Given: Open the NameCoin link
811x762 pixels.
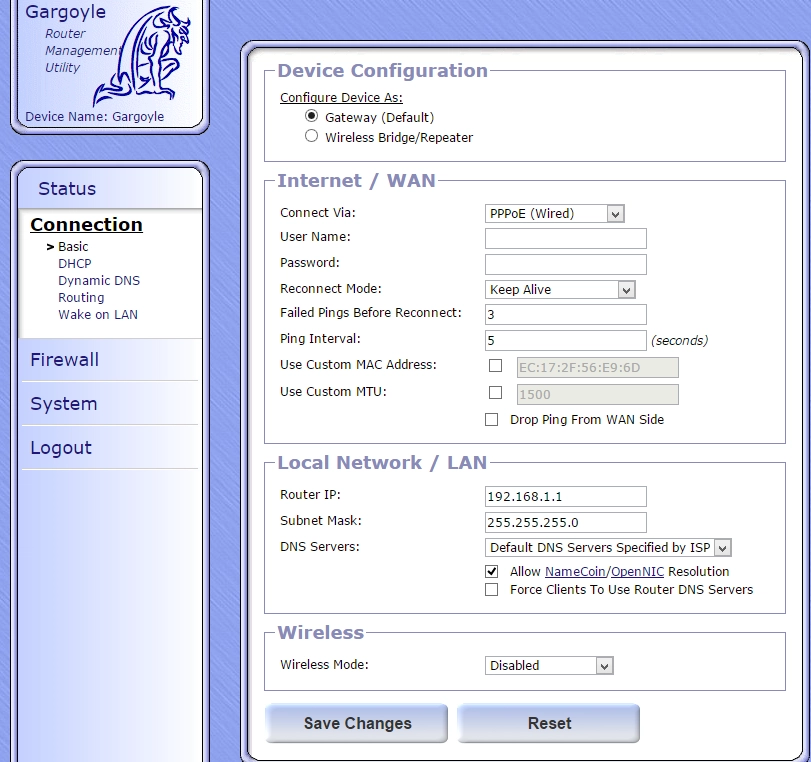Looking at the screenshot, I should point(575,572).
